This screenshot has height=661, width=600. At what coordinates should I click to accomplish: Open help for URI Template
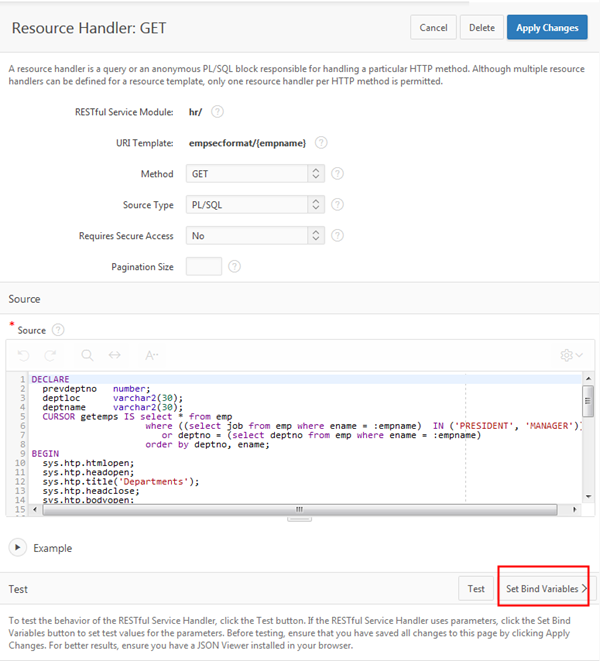(321, 142)
